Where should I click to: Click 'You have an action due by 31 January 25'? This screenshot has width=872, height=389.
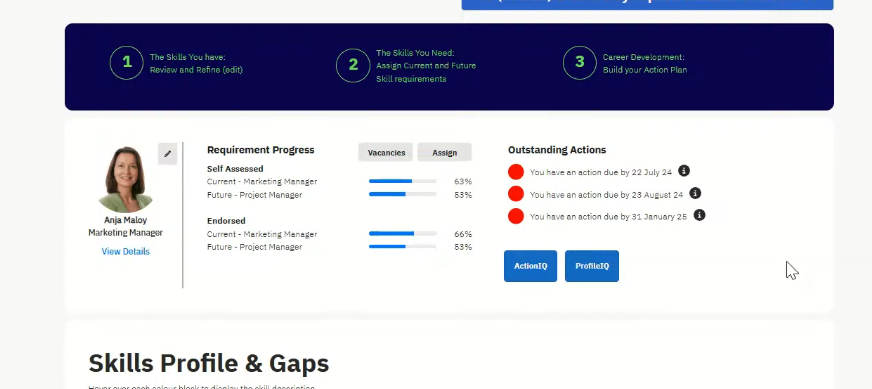pyautogui.click(x=608, y=216)
